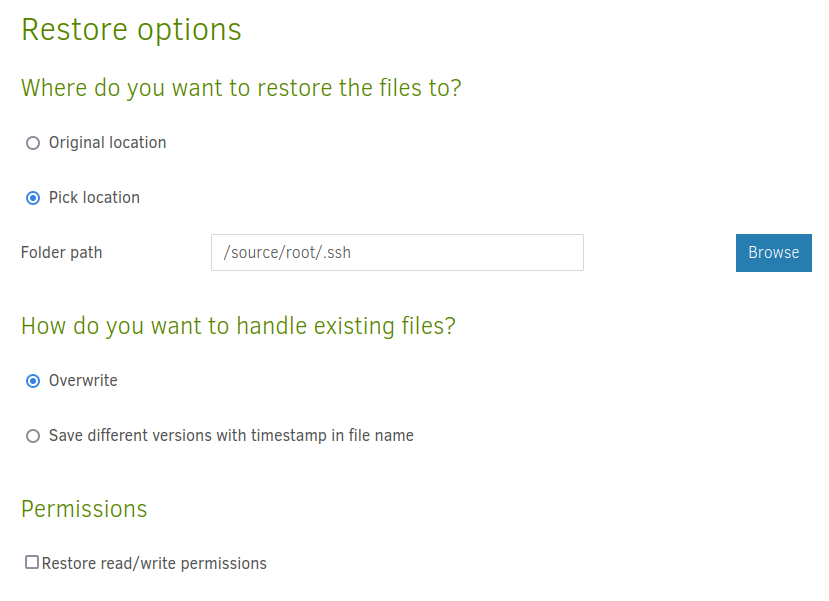Click the "Permissions" section heading

[84, 509]
